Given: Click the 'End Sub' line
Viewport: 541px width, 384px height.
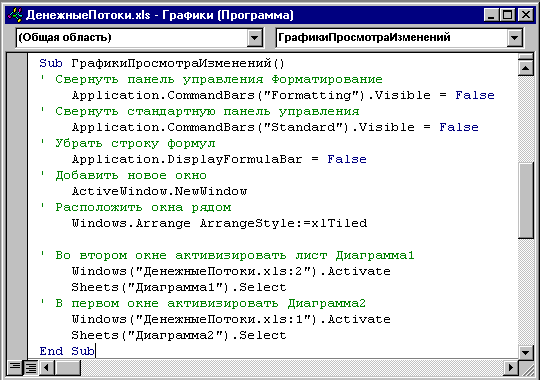Looking at the screenshot, I should click(67, 351).
